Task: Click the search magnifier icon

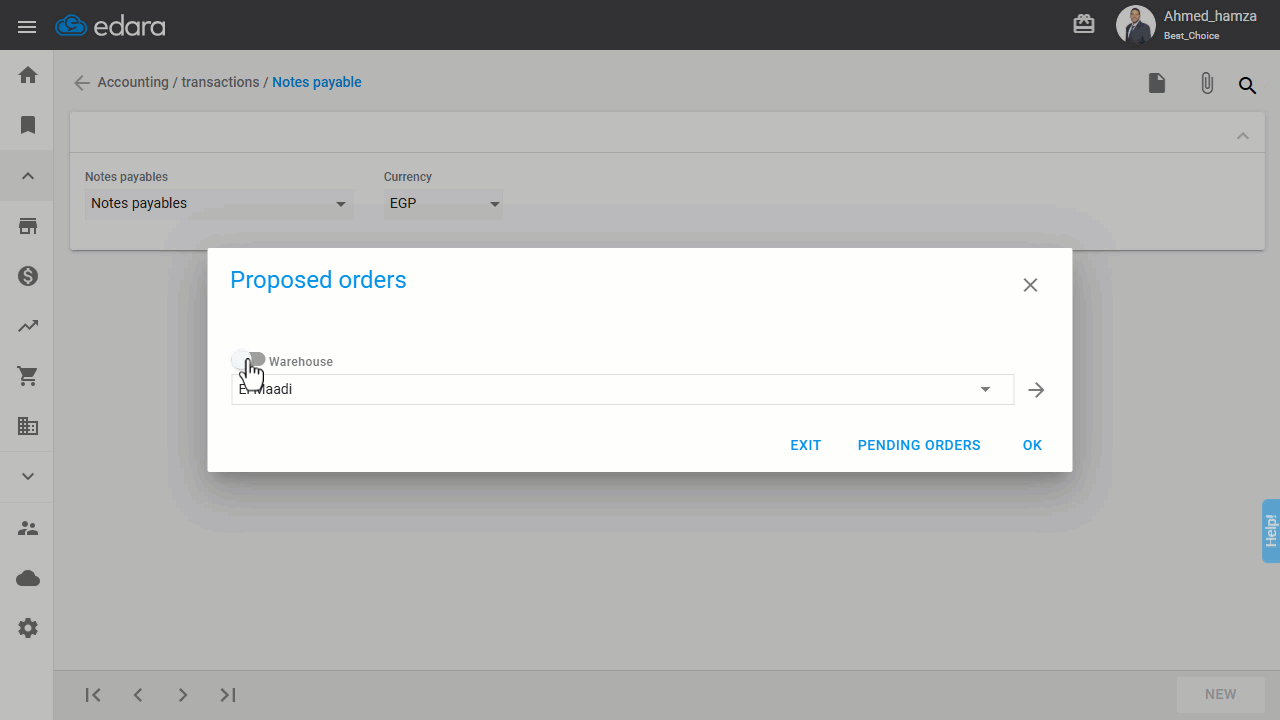Action: [1247, 85]
